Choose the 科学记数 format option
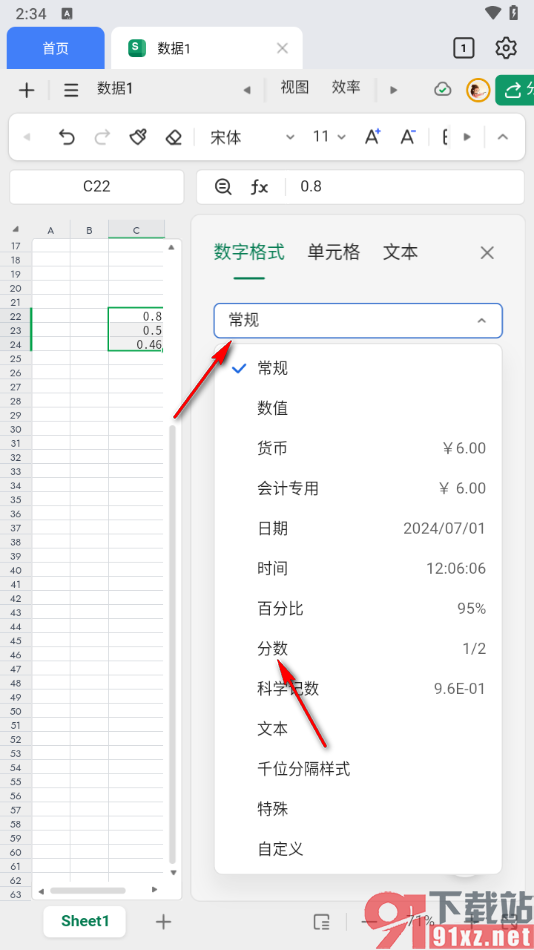This screenshot has width=534, height=950. [358, 689]
